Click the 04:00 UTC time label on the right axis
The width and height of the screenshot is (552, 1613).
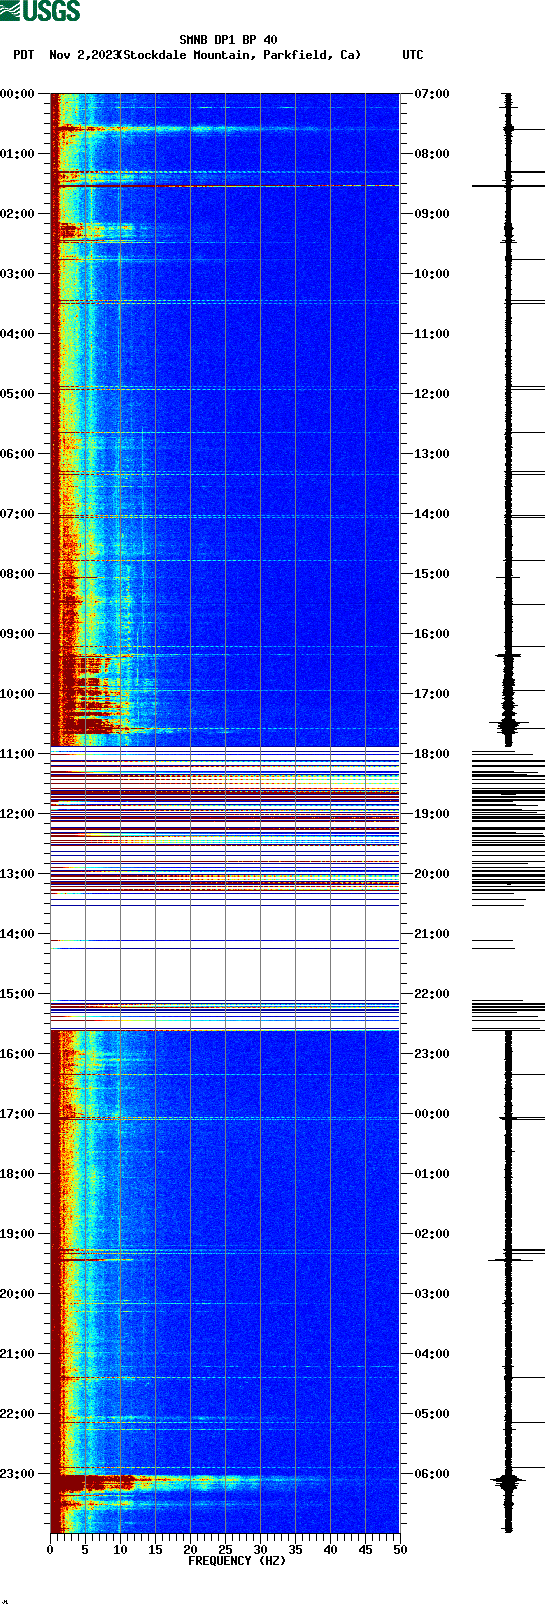coord(431,1354)
